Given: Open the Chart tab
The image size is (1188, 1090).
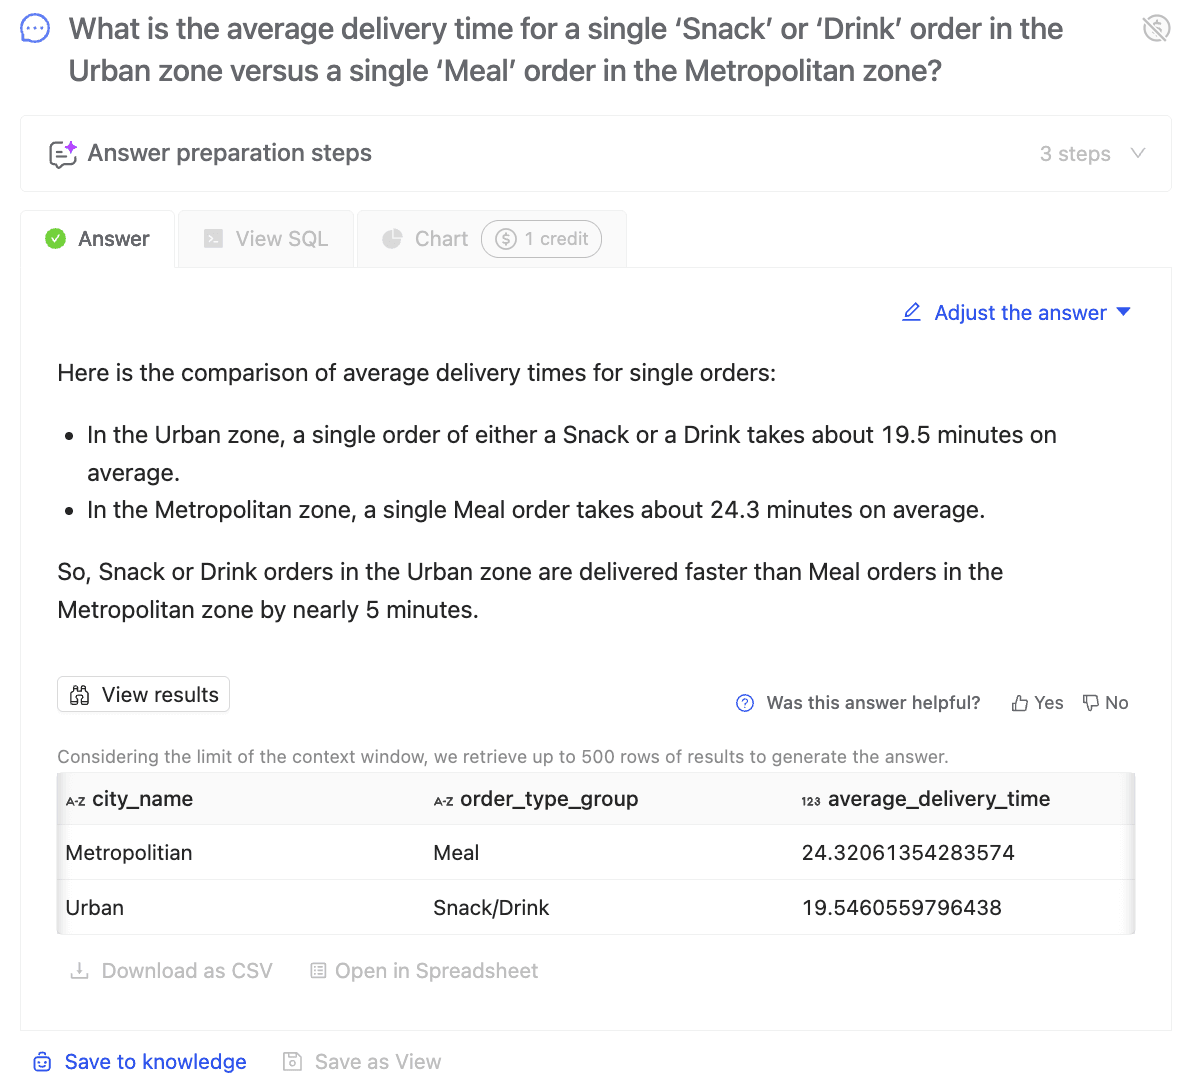Looking at the screenshot, I should pos(425,239).
